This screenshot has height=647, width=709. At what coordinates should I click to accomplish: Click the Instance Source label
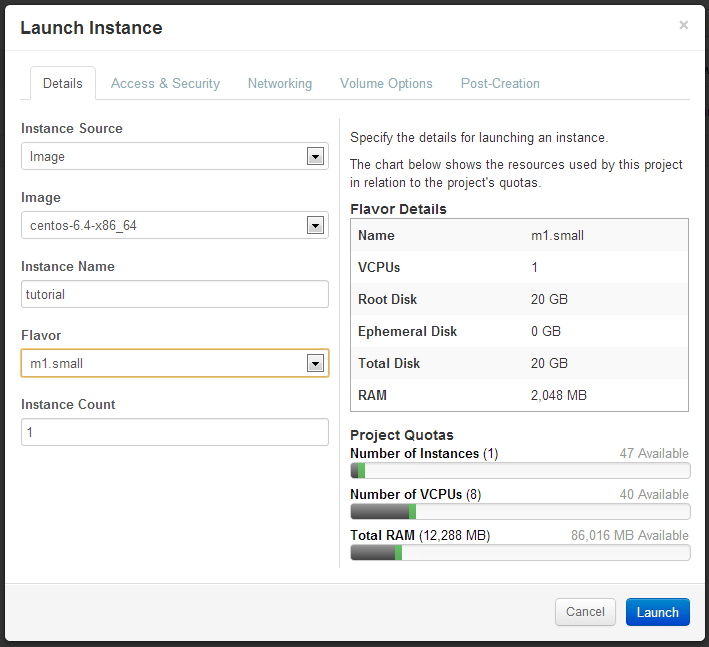[x=72, y=128]
